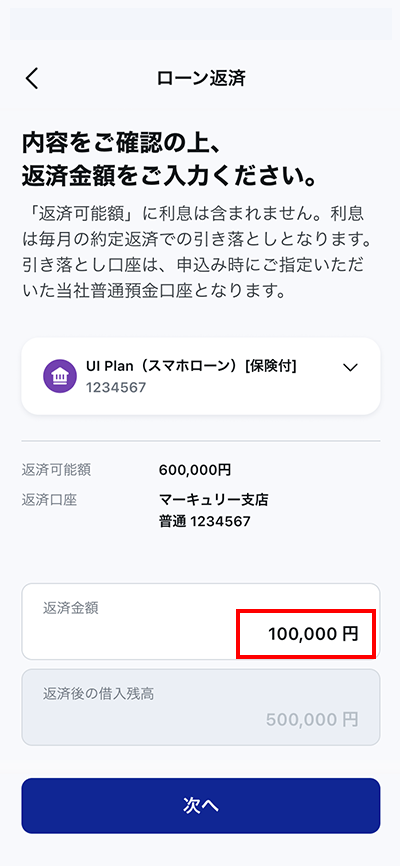Focus the 返済金額 input field
This screenshot has width=400, height=866.
[x=201, y=621]
